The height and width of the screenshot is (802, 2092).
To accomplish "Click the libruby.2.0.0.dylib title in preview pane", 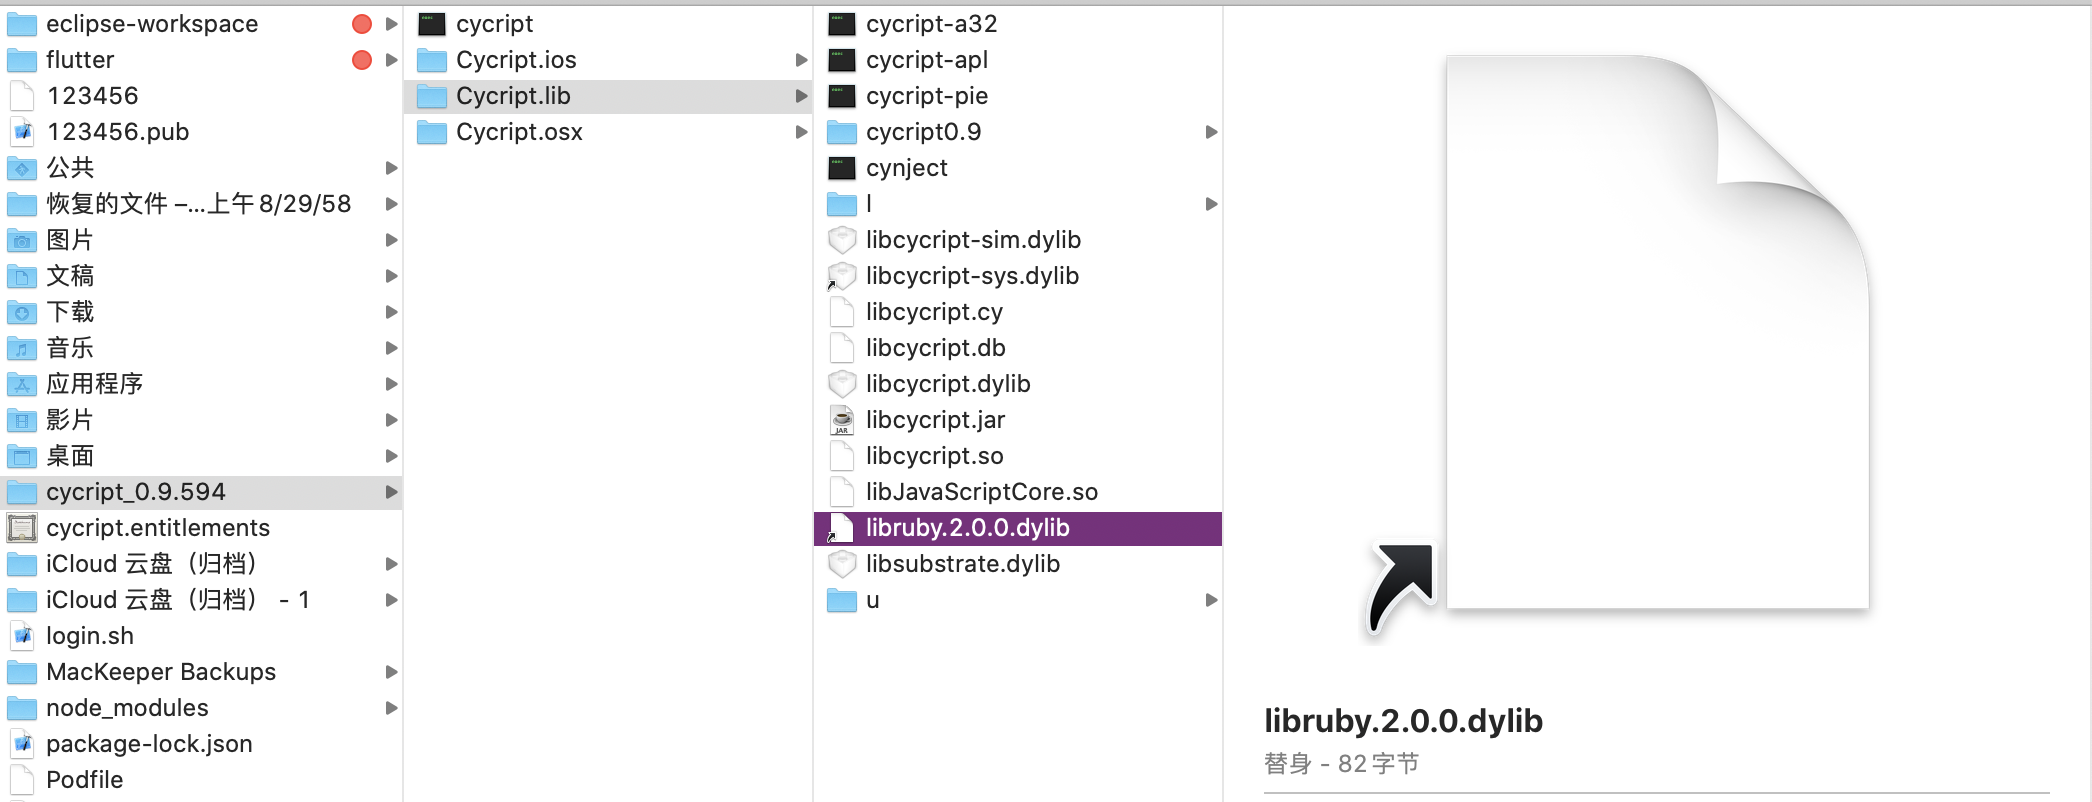I will coord(1403,721).
